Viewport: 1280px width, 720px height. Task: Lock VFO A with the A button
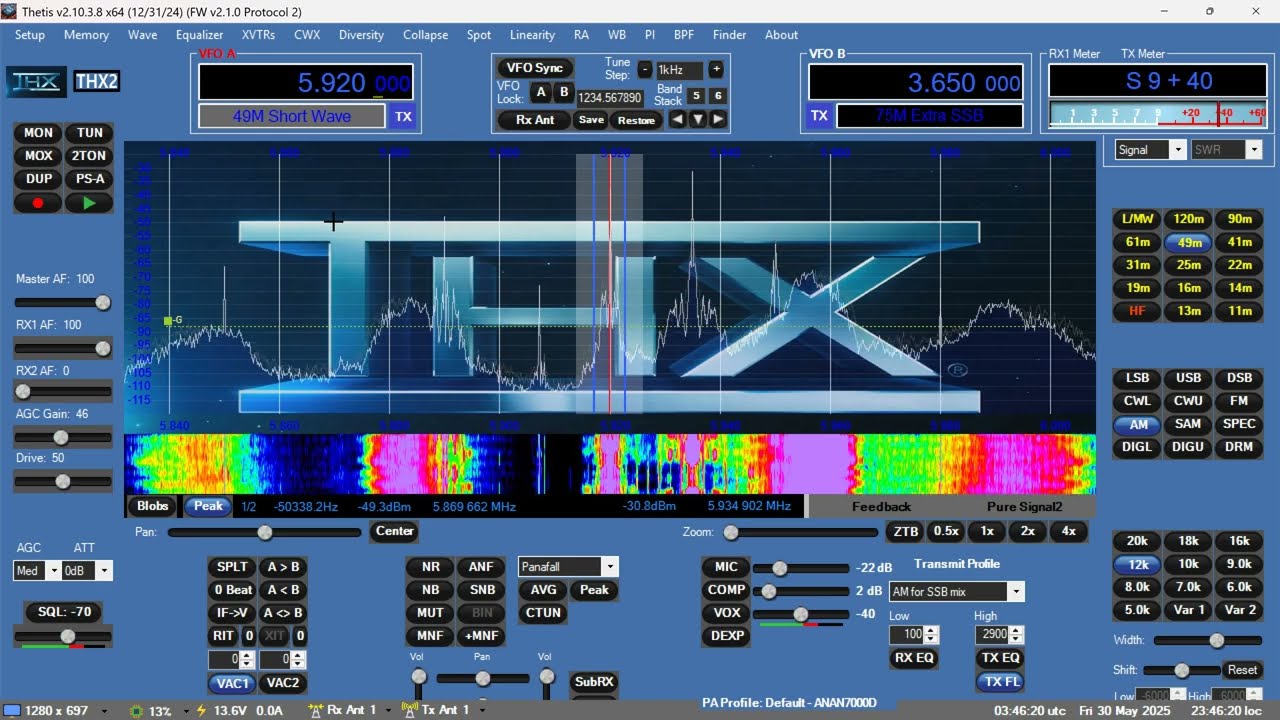click(x=540, y=93)
